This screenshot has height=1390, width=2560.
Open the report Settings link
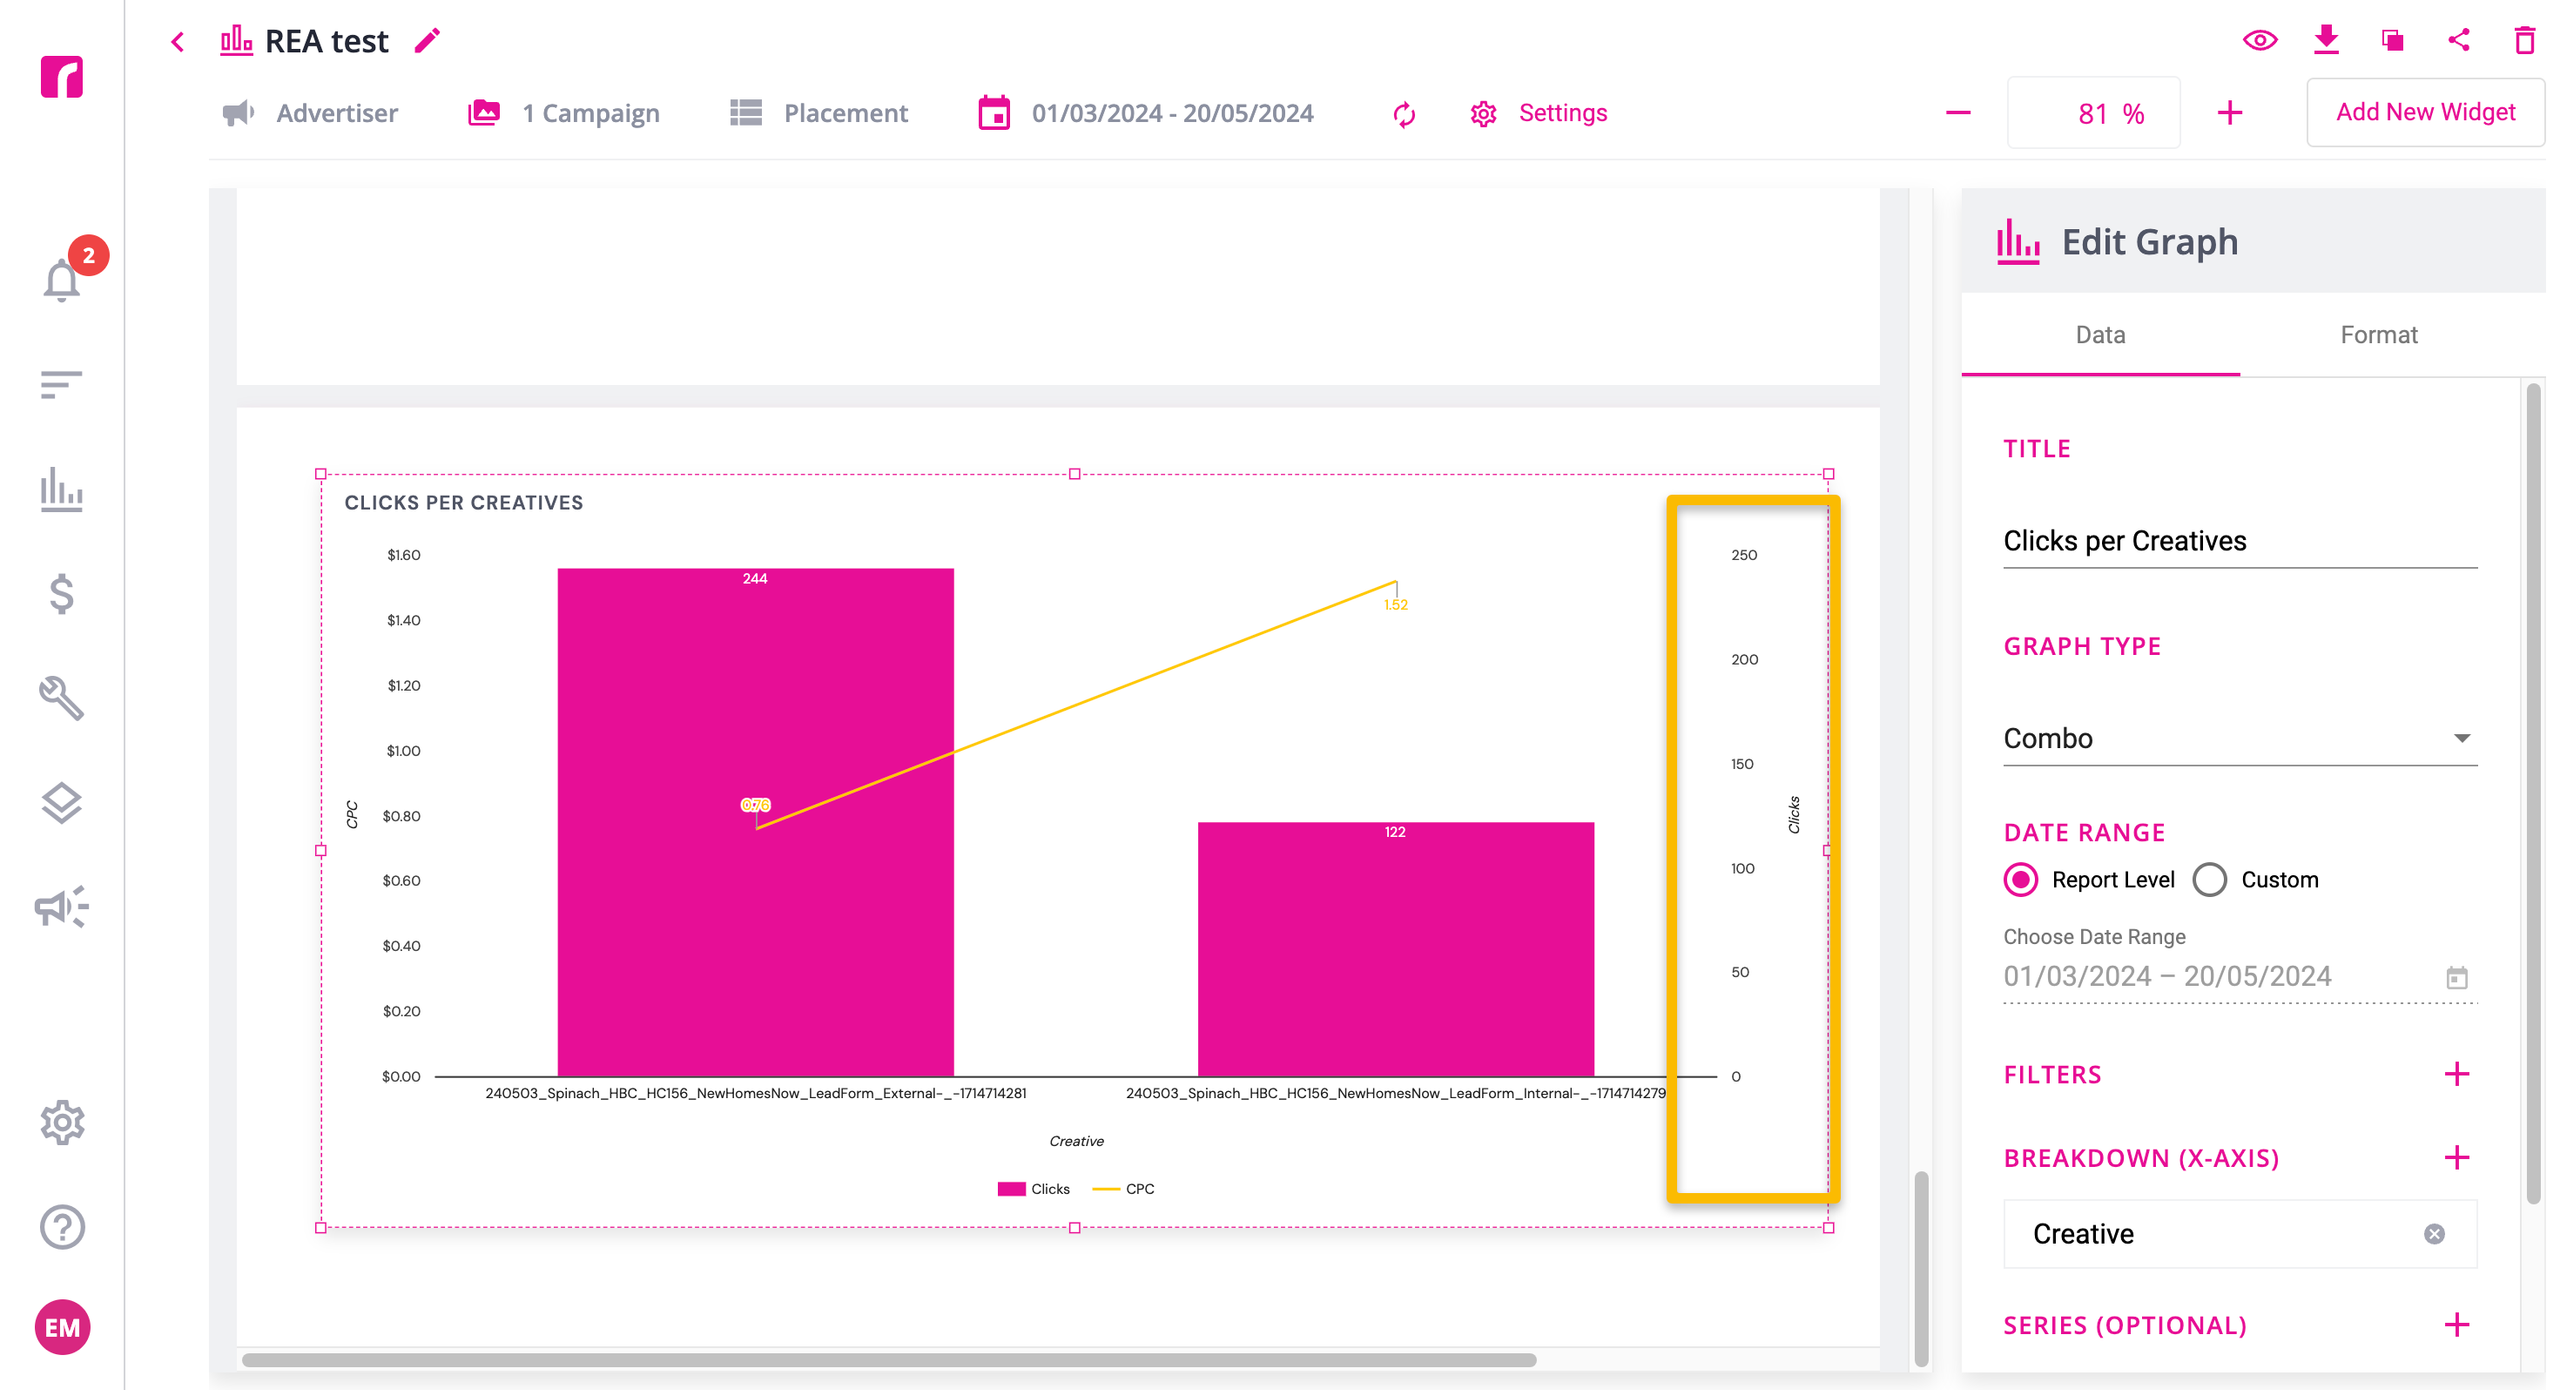(1562, 113)
